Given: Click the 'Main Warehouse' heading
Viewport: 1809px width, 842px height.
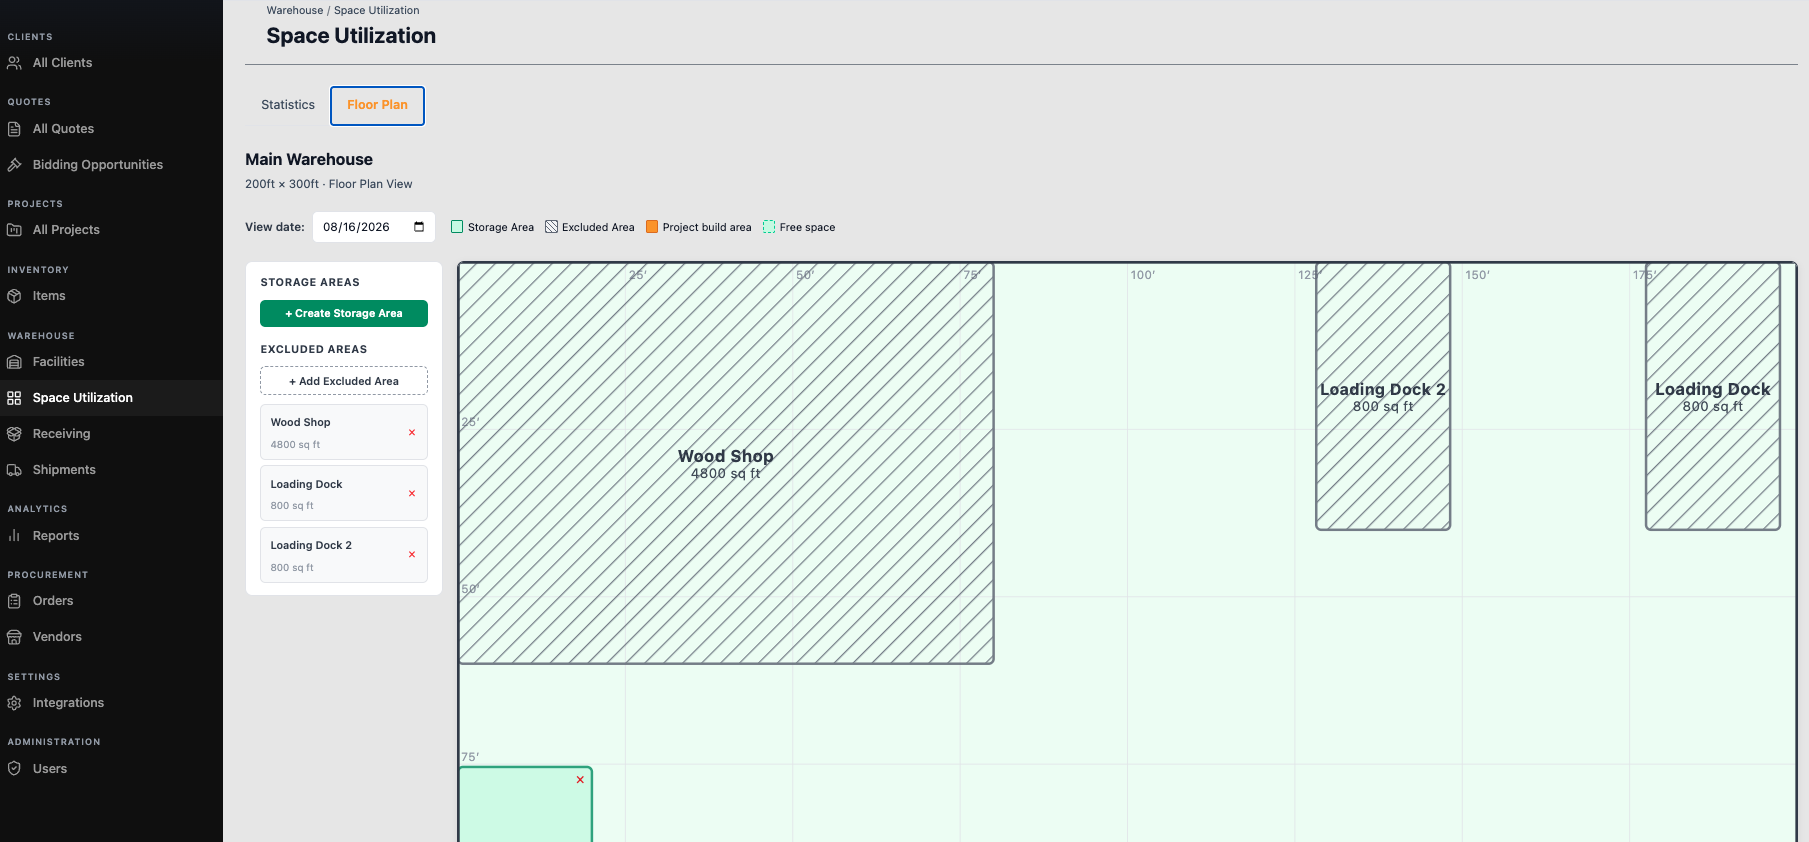Looking at the screenshot, I should click(x=309, y=160).
